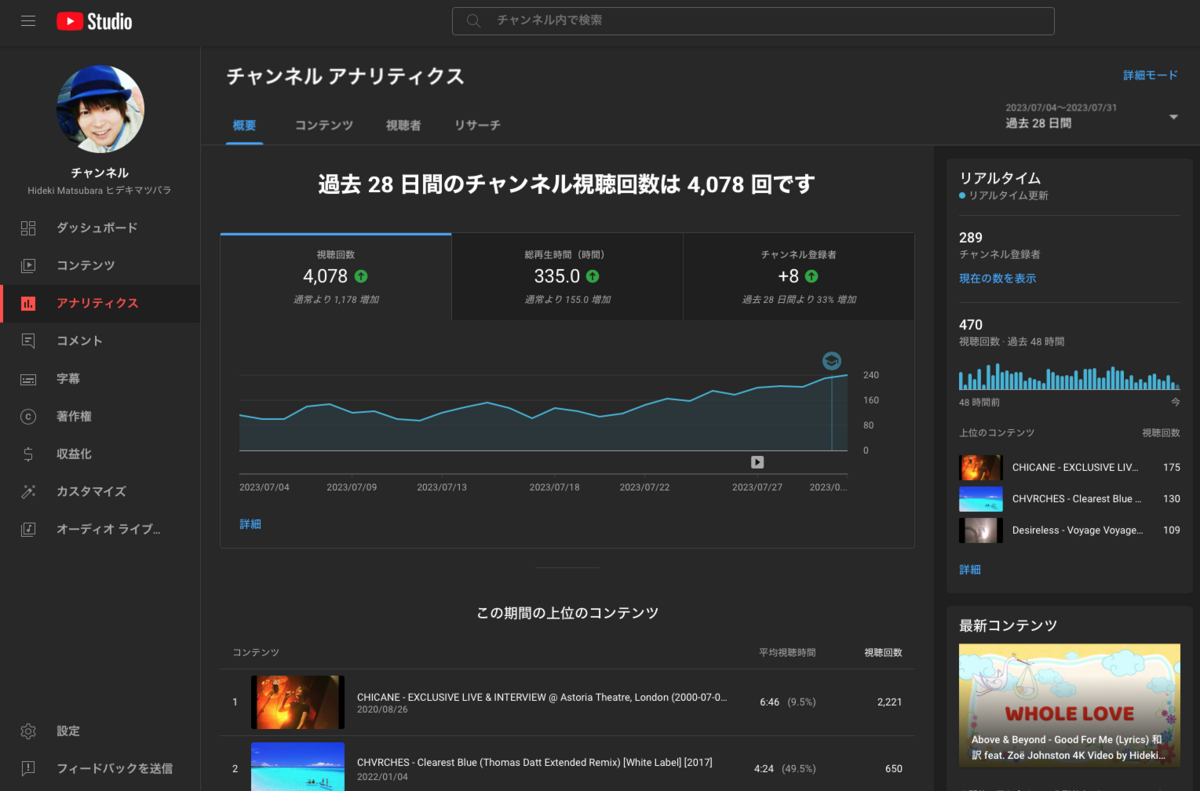Click the green up arrow beside +8
The width and height of the screenshot is (1200, 791).
(811, 276)
